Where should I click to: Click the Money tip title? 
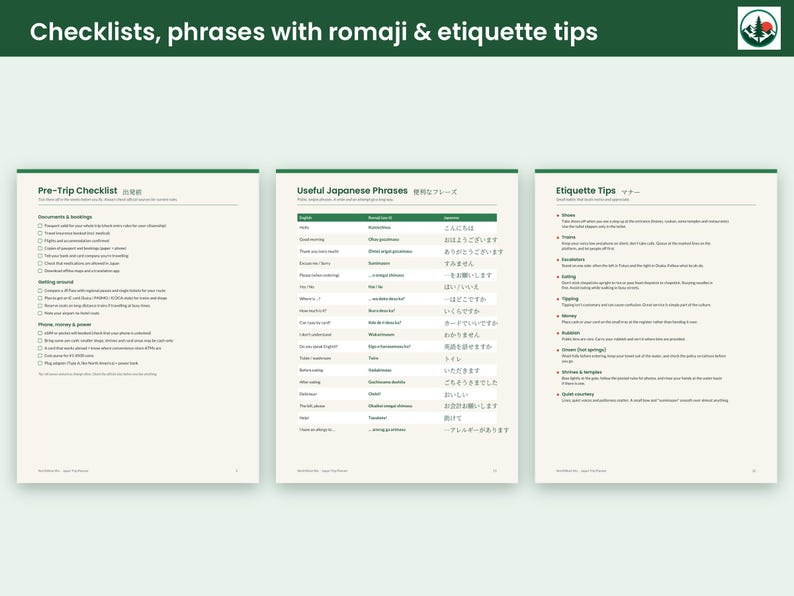point(569,316)
